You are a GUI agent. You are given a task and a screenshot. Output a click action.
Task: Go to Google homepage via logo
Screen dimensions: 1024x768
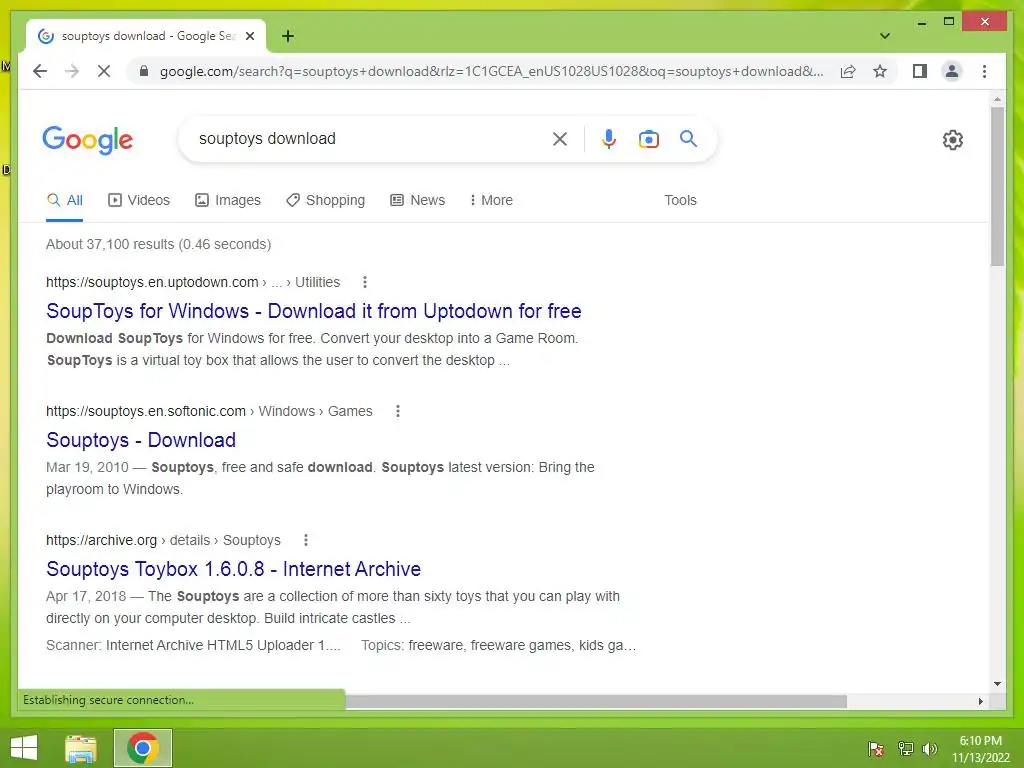pos(88,139)
